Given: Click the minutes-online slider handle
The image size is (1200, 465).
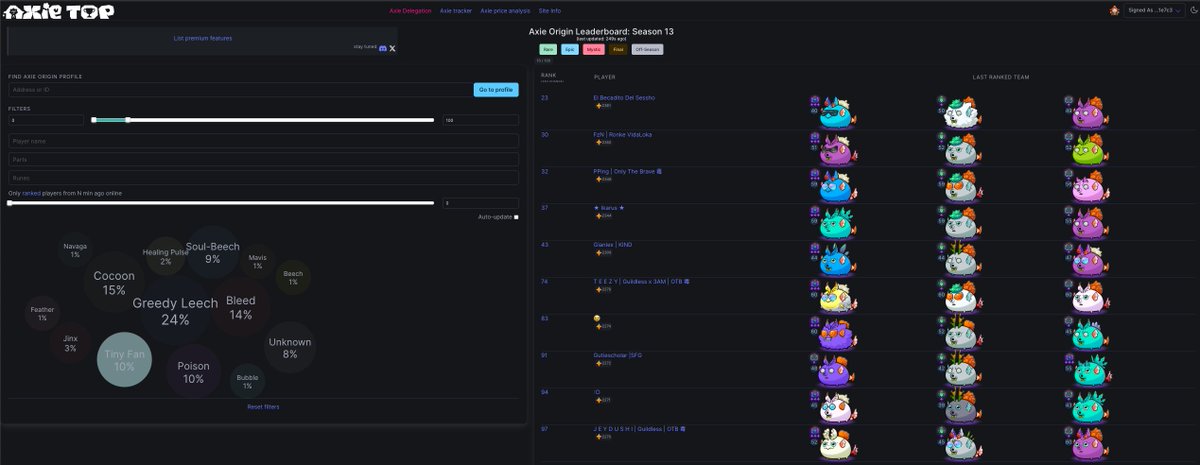Looking at the screenshot, I should click(x=10, y=203).
